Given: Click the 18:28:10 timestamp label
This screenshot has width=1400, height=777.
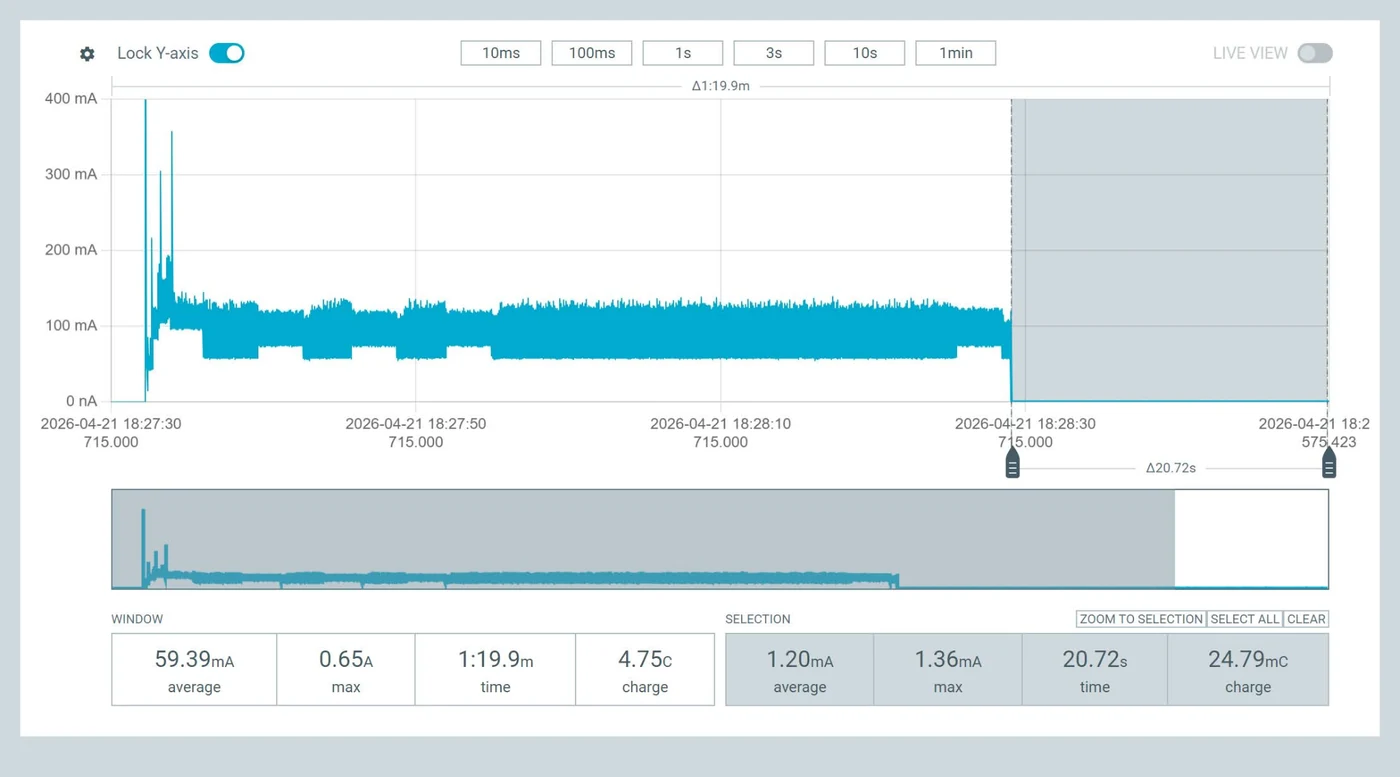Looking at the screenshot, I should pos(720,432).
